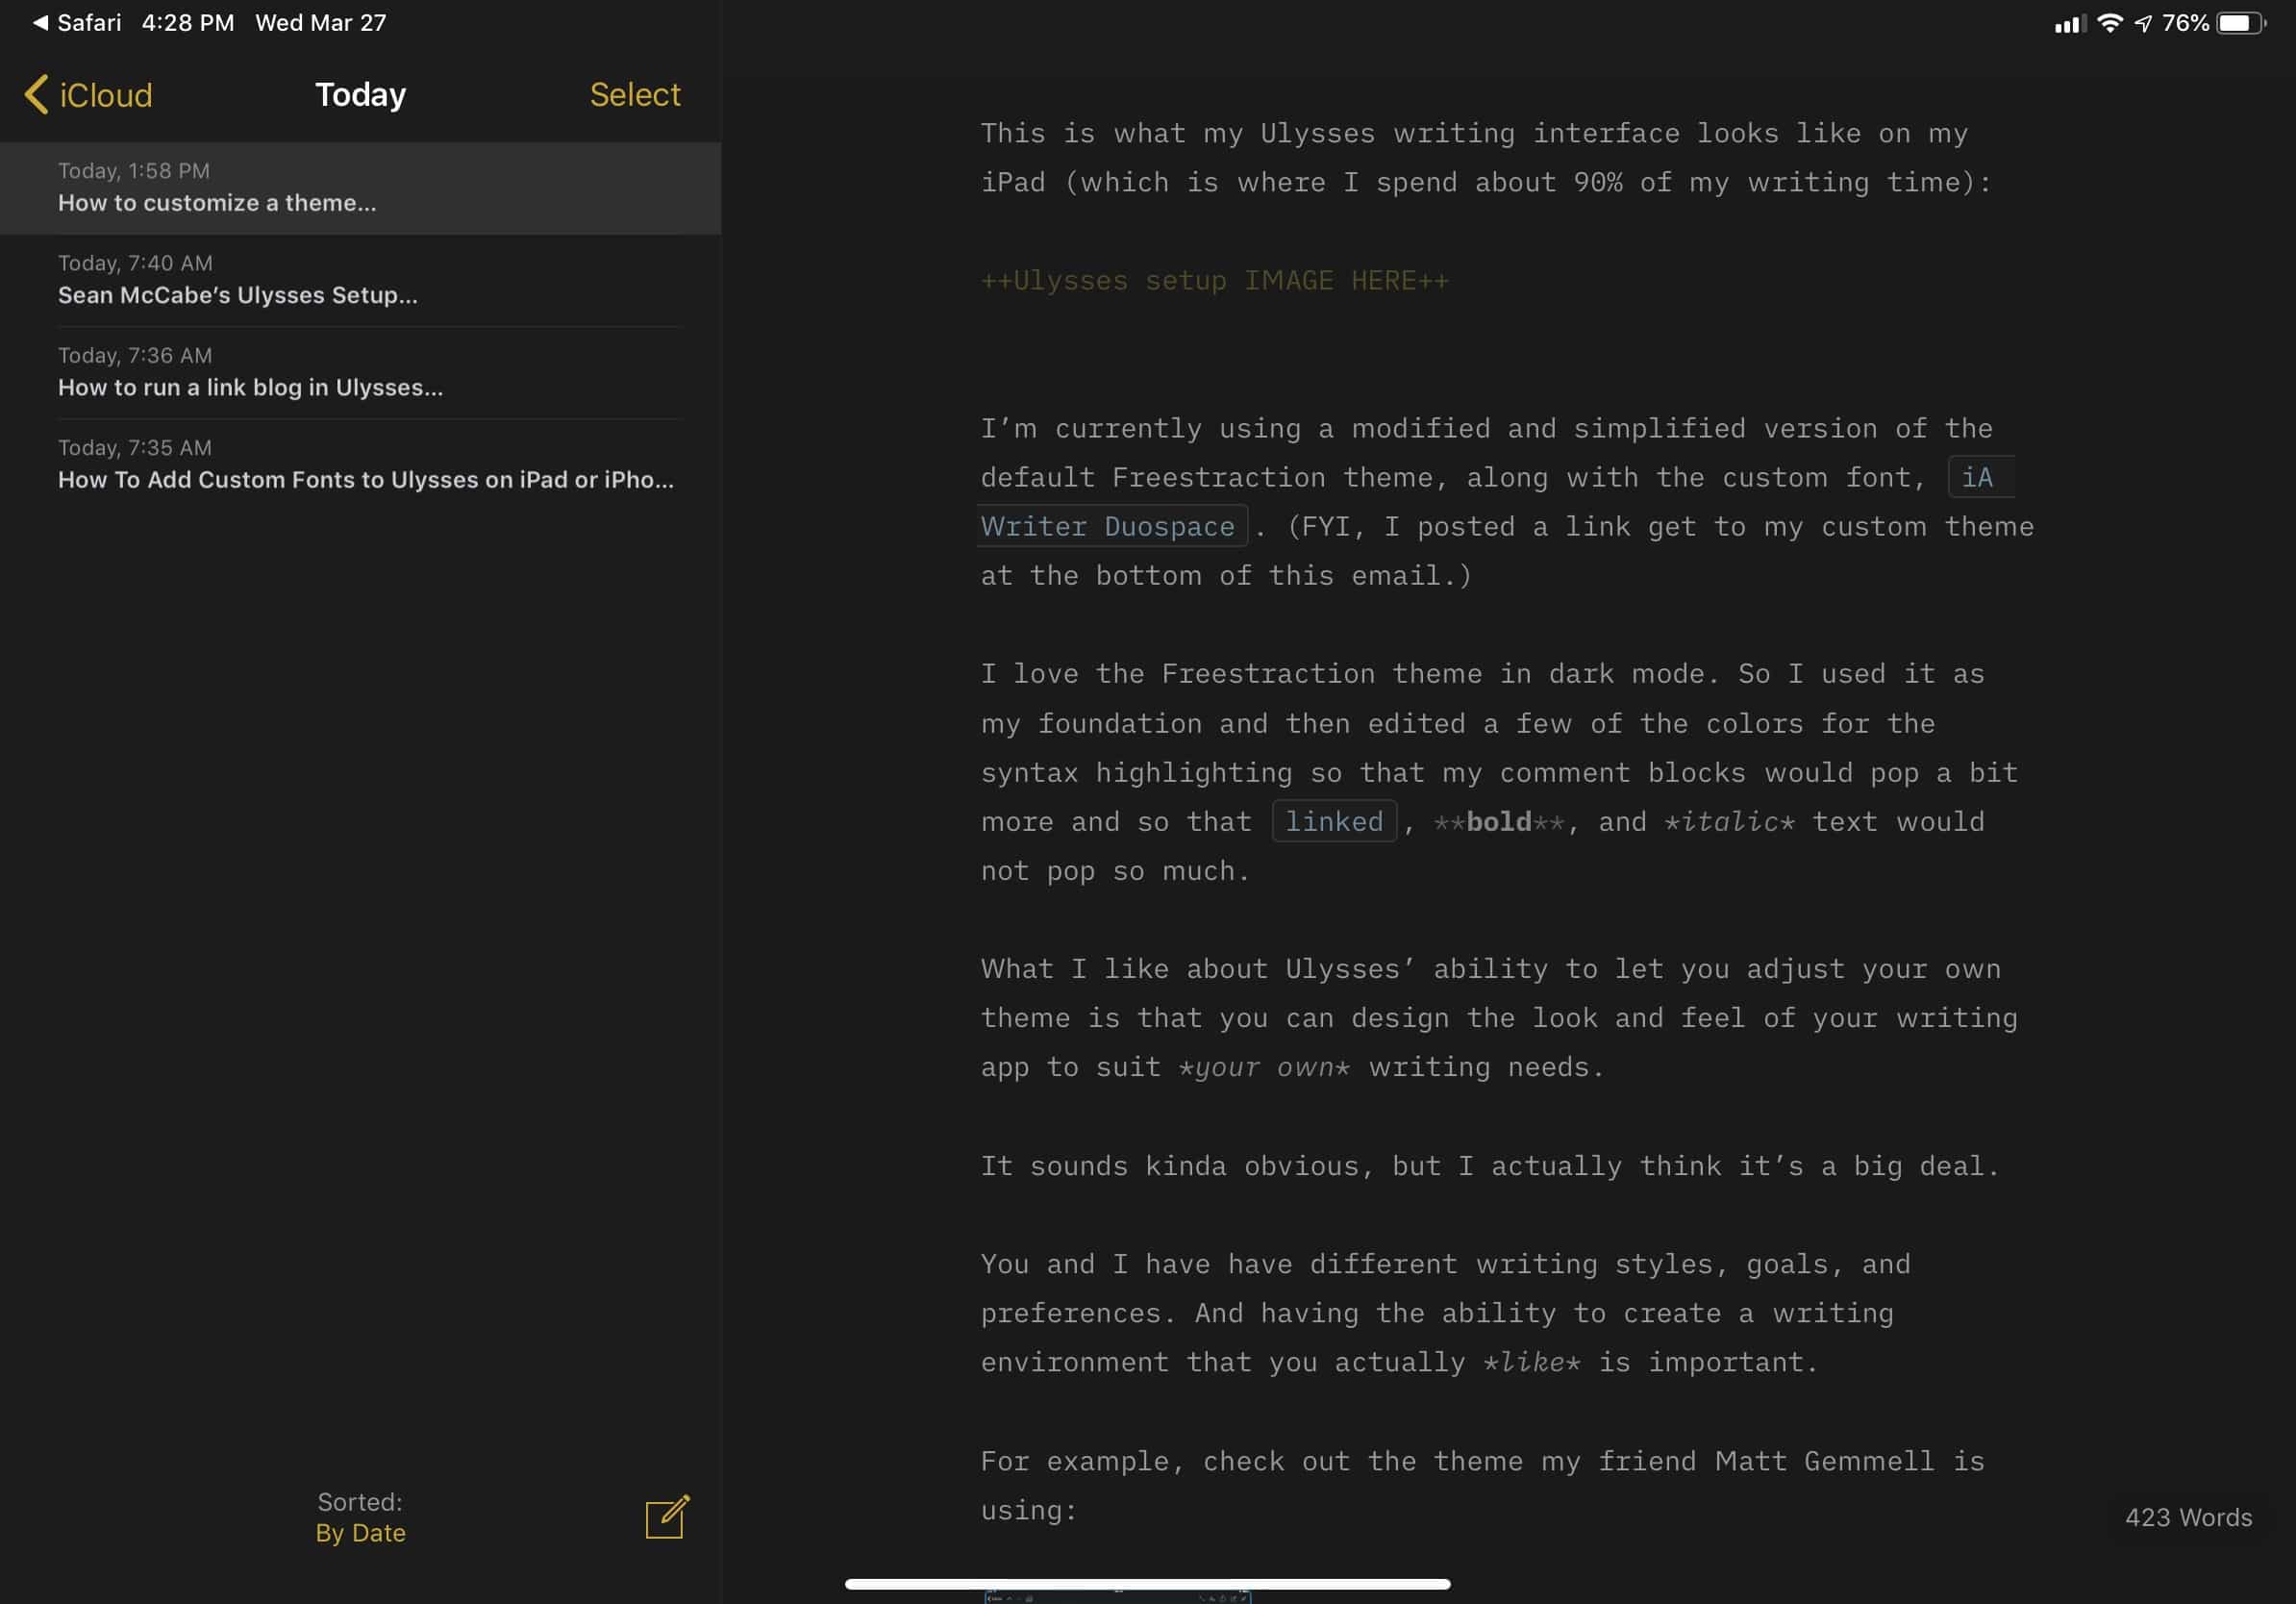Click the iCloud back button
This screenshot has height=1604, width=2296.
86,94
